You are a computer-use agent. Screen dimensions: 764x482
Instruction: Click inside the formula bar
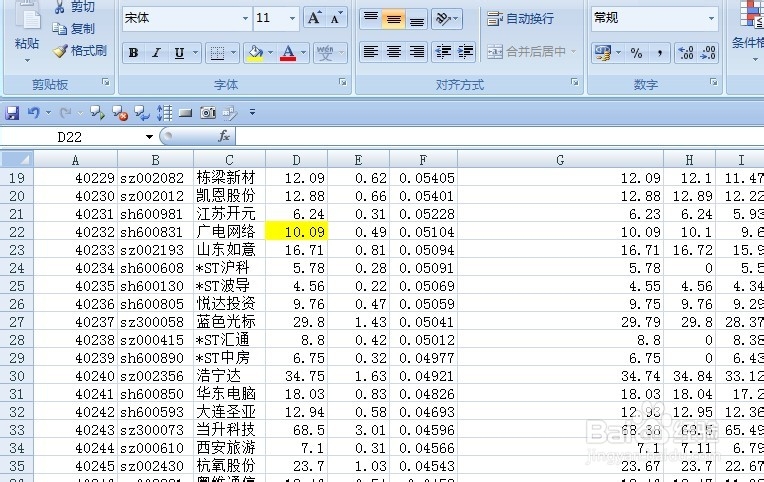tap(500, 136)
